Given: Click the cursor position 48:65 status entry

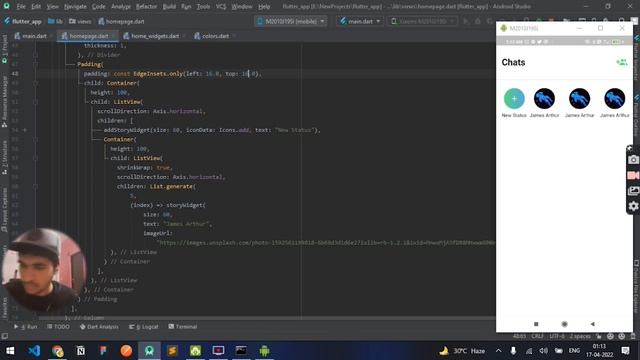Looking at the screenshot, I should pyautogui.click(x=519, y=336).
